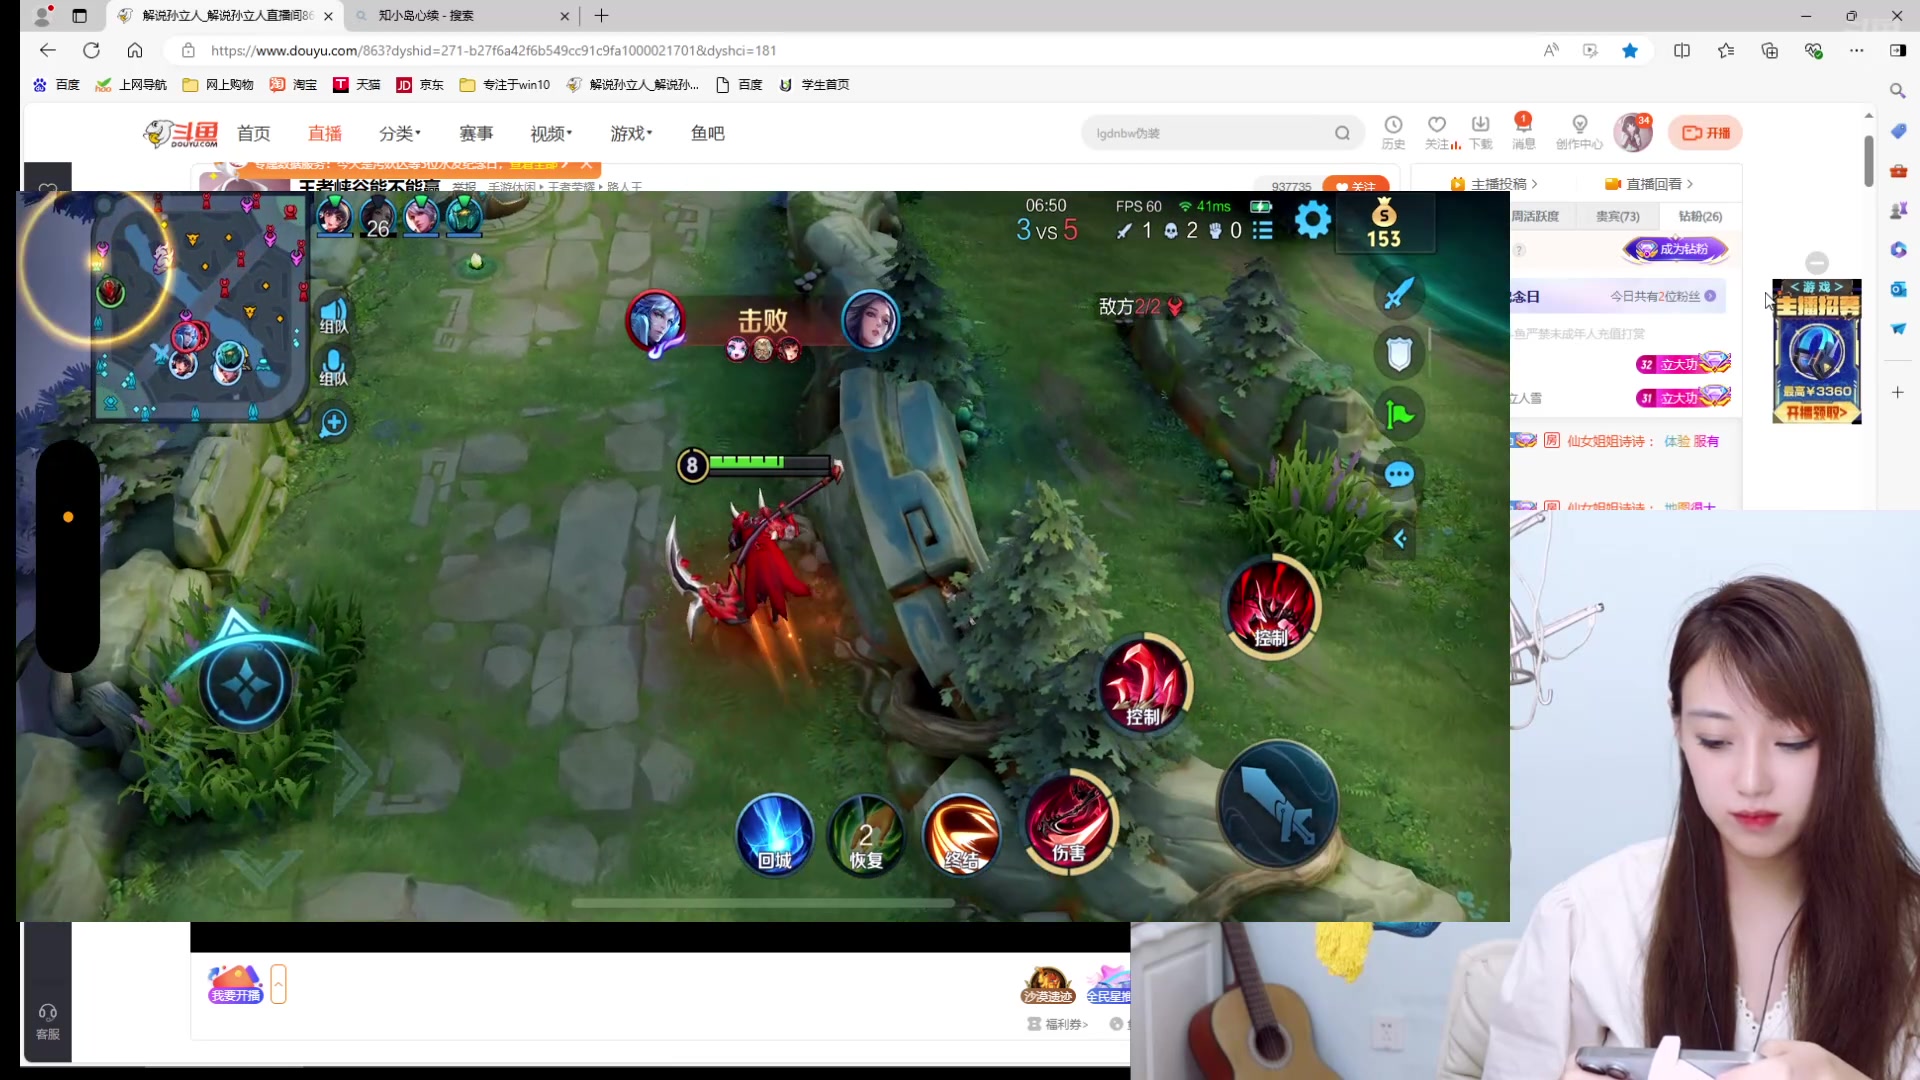Open the scoreboard list icon
Screen dimensions: 1920x1080
pyautogui.click(x=1263, y=230)
